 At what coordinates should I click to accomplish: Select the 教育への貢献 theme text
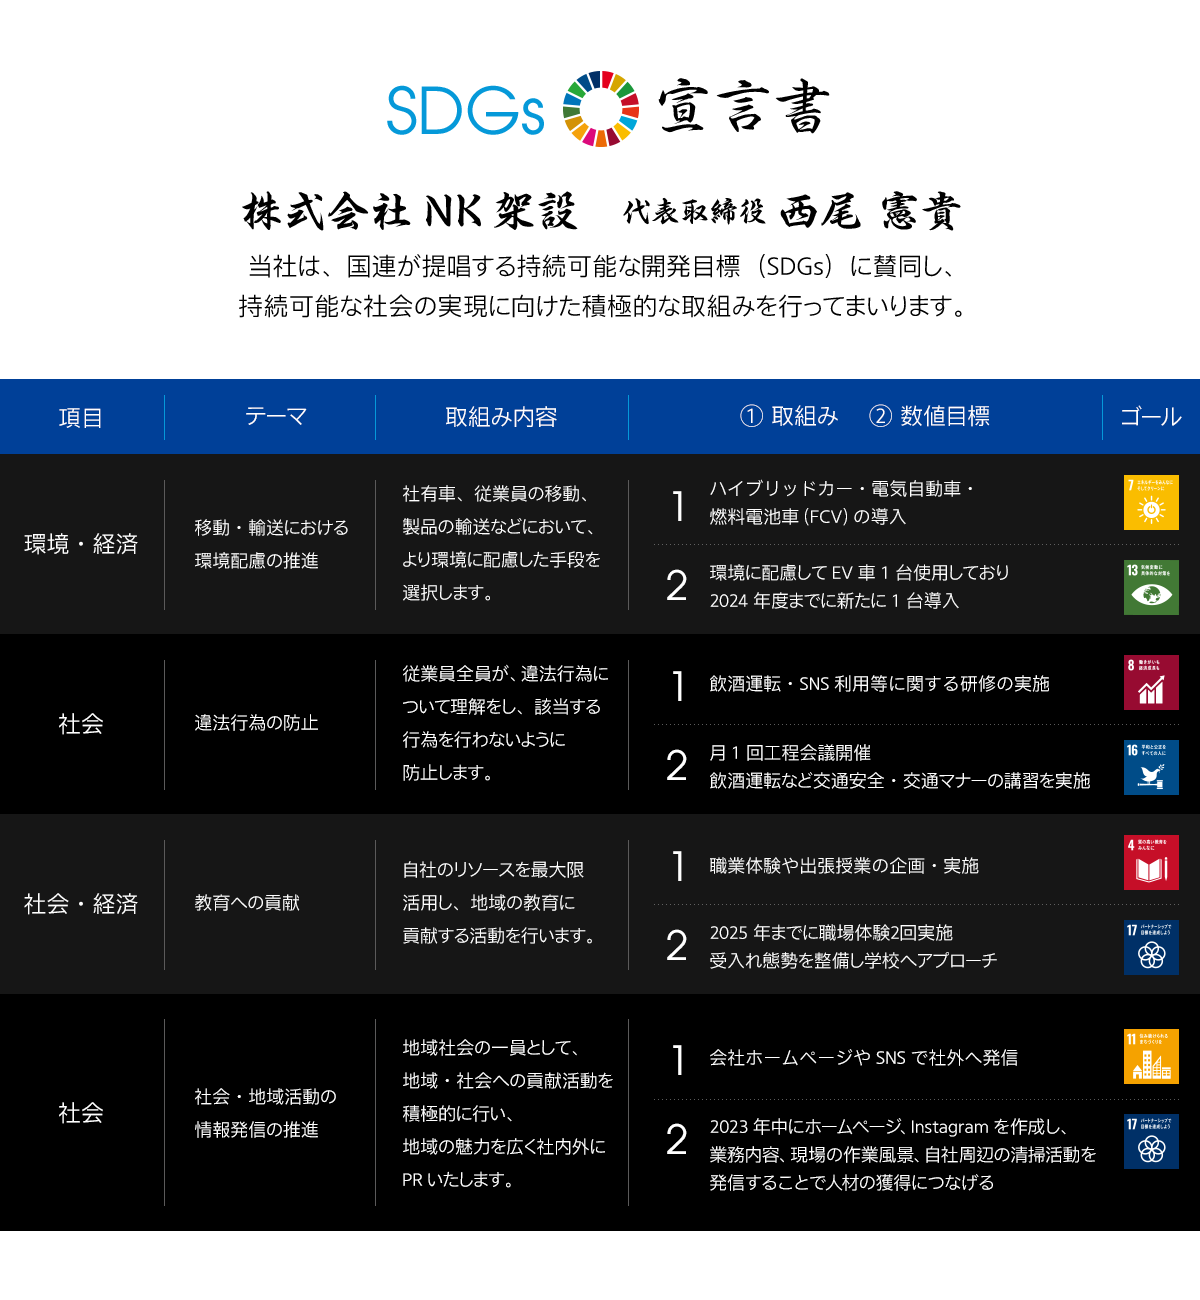(x=247, y=903)
